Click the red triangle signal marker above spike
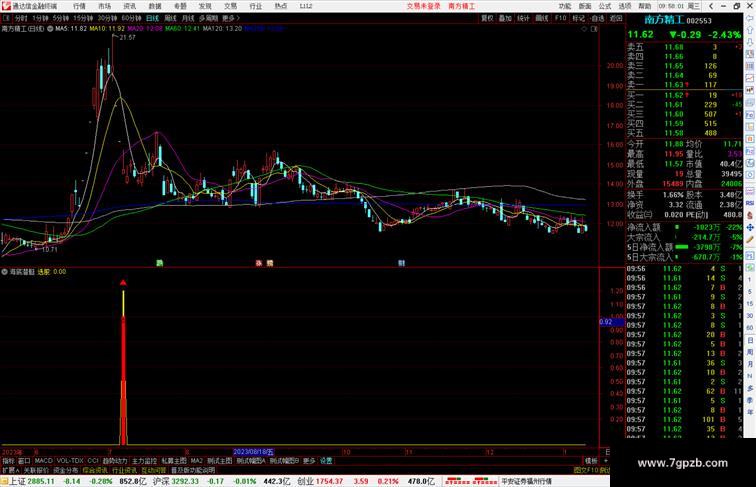This screenshot has width=756, height=487. [x=123, y=283]
